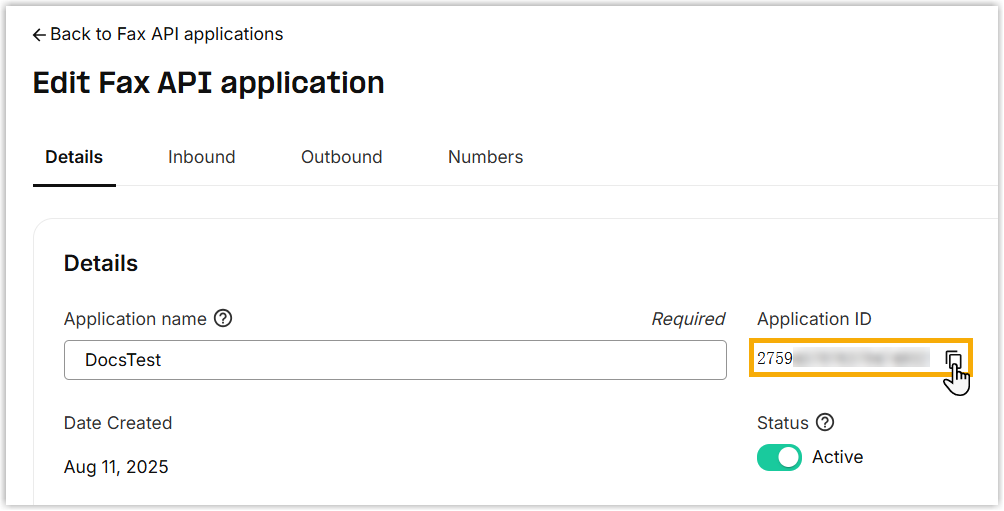This screenshot has height=511, width=1004.
Task: Copy the Application ID with the copy icon
Action: pyautogui.click(x=953, y=360)
